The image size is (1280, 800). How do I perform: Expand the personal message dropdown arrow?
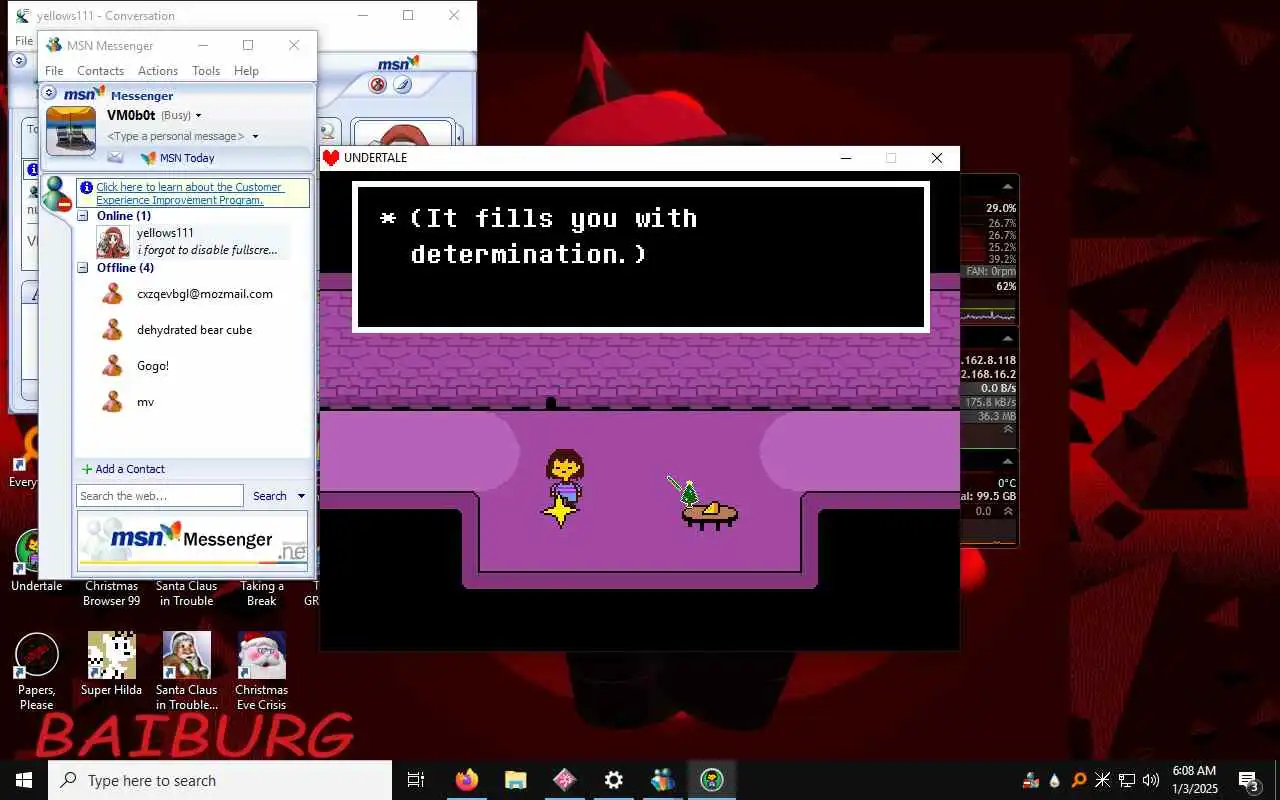pyautogui.click(x=255, y=137)
